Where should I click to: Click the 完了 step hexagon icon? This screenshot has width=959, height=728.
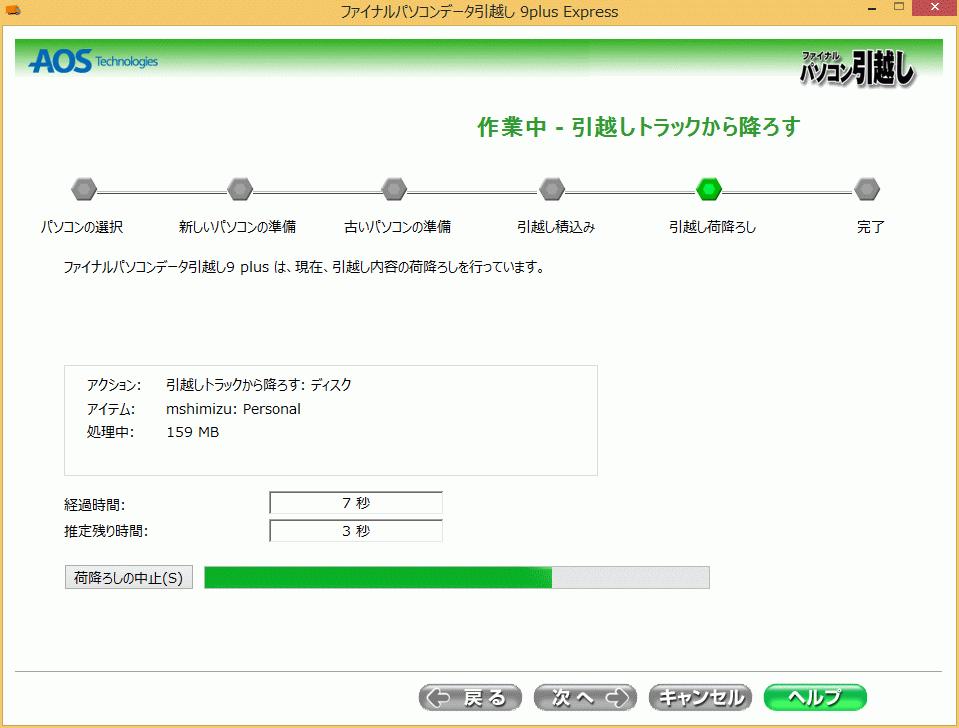click(867, 189)
